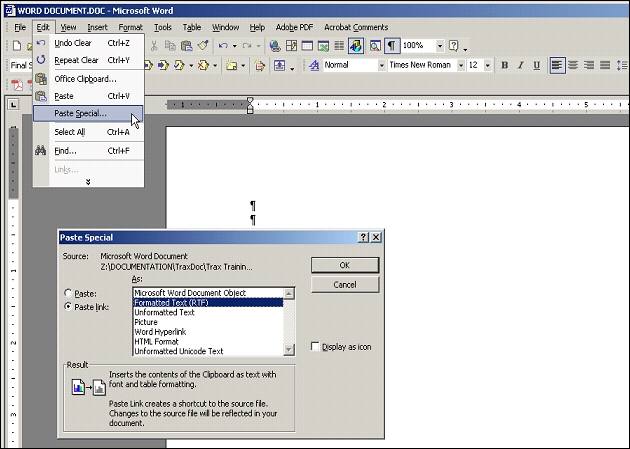
Task: Click the New Blank Document icon
Action: pyautogui.click(x=17, y=46)
